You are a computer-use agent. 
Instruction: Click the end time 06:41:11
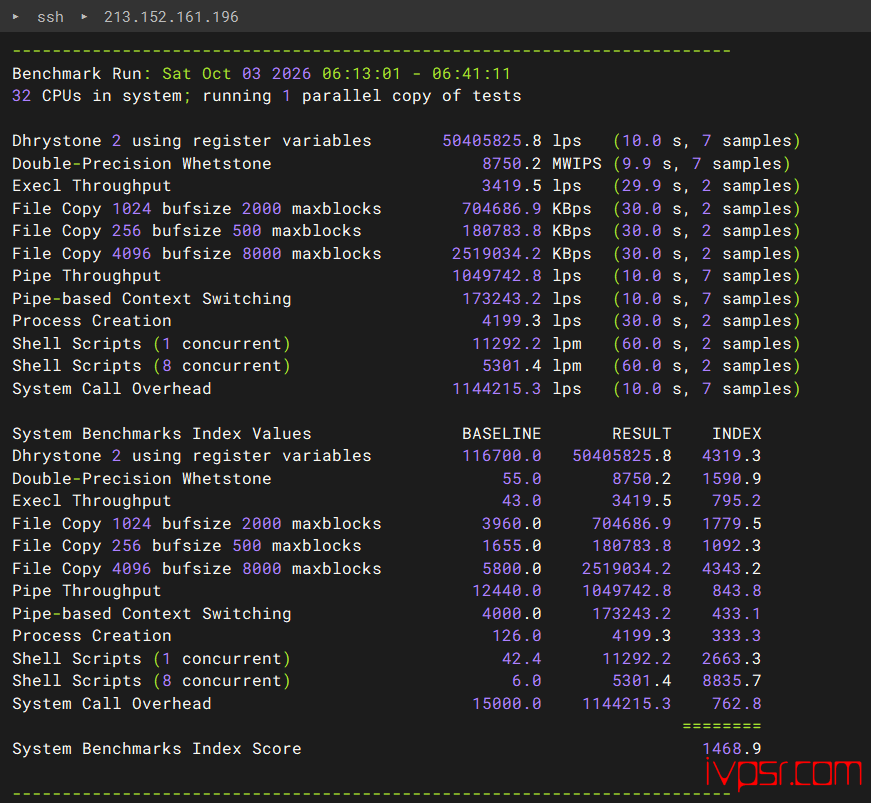click(471, 74)
